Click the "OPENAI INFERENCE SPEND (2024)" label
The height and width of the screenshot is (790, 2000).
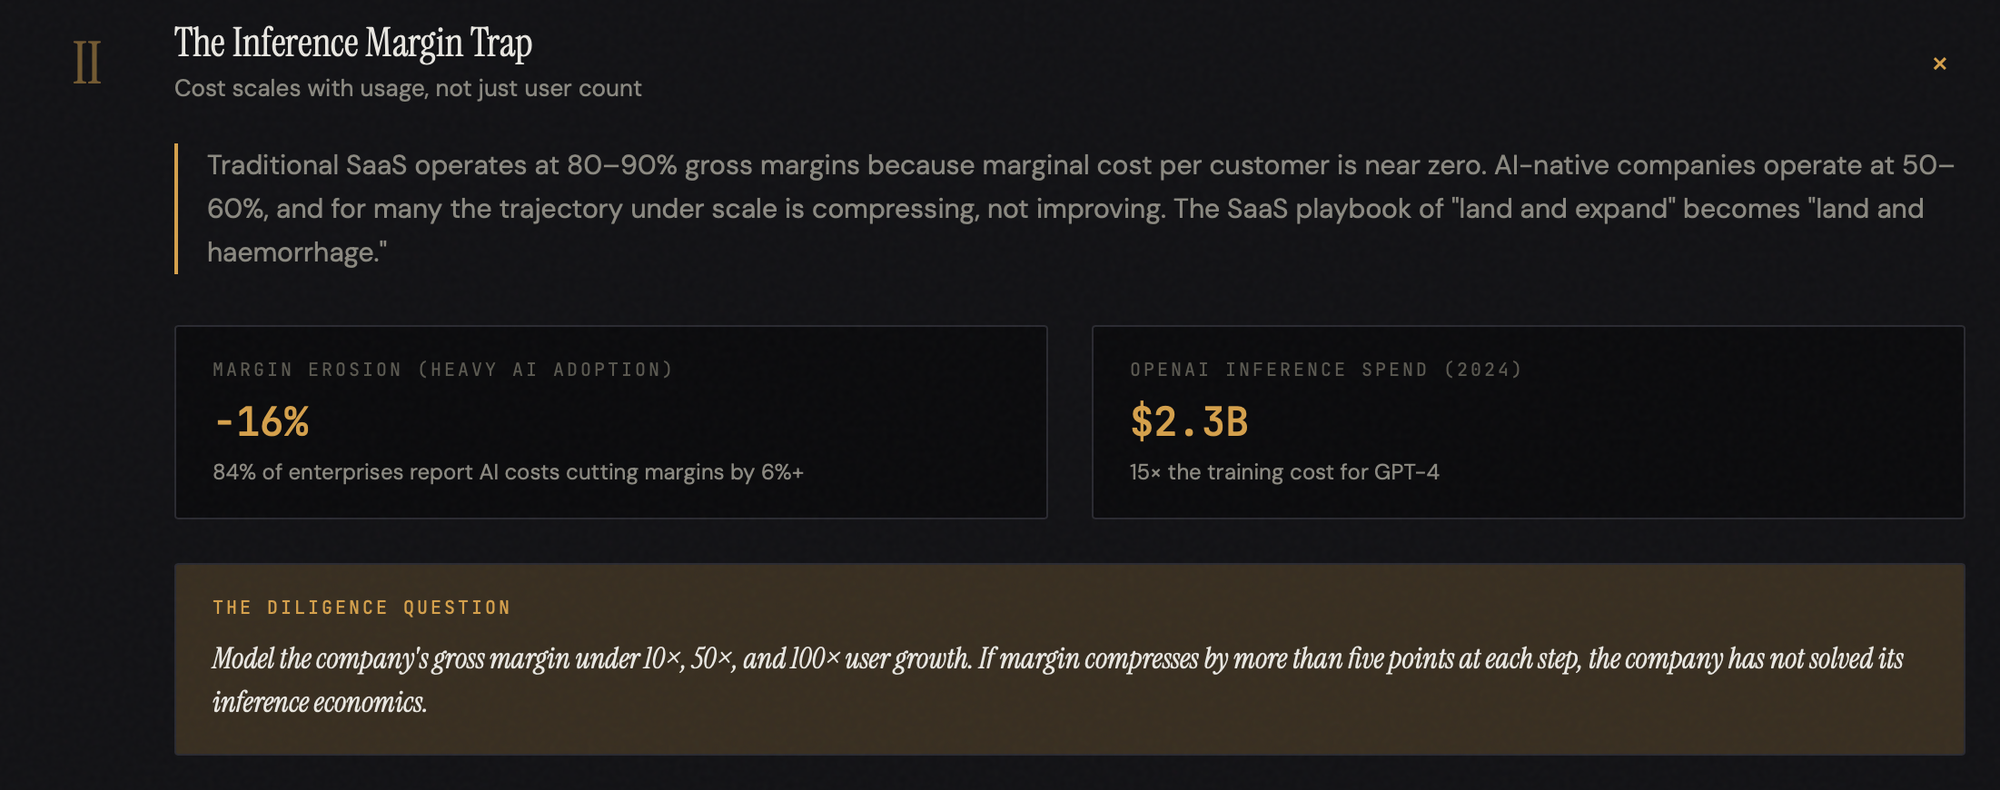pyautogui.click(x=1326, y=370)
